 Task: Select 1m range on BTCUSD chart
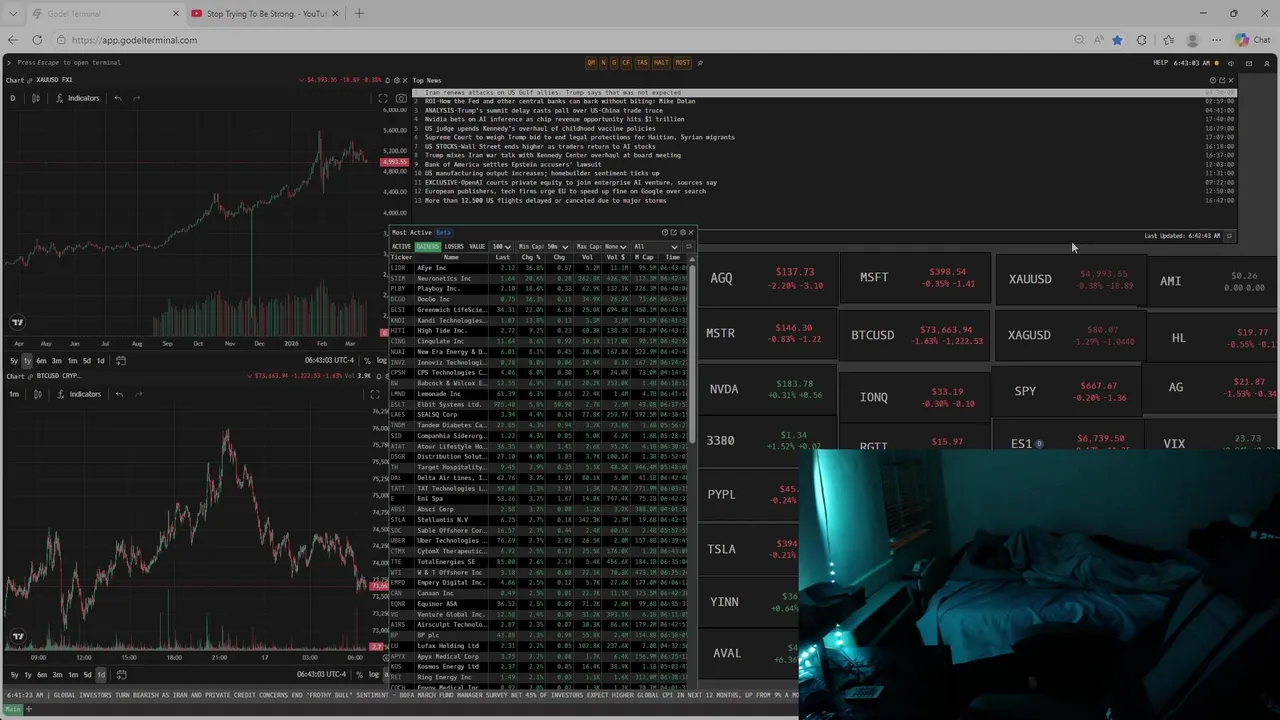(x=73, y=674)
